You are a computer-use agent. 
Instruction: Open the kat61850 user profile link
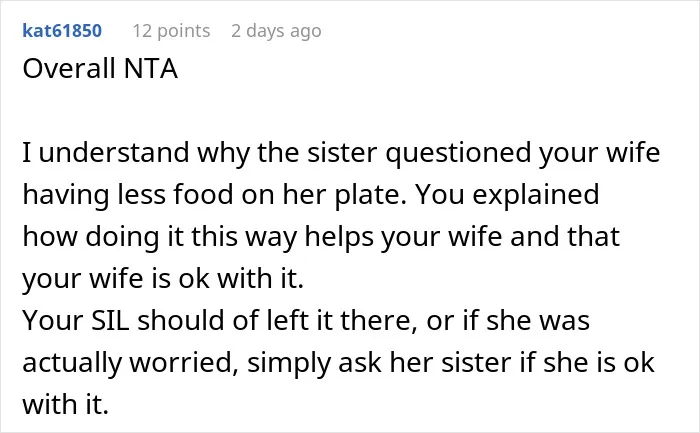[x=62, y=31]
